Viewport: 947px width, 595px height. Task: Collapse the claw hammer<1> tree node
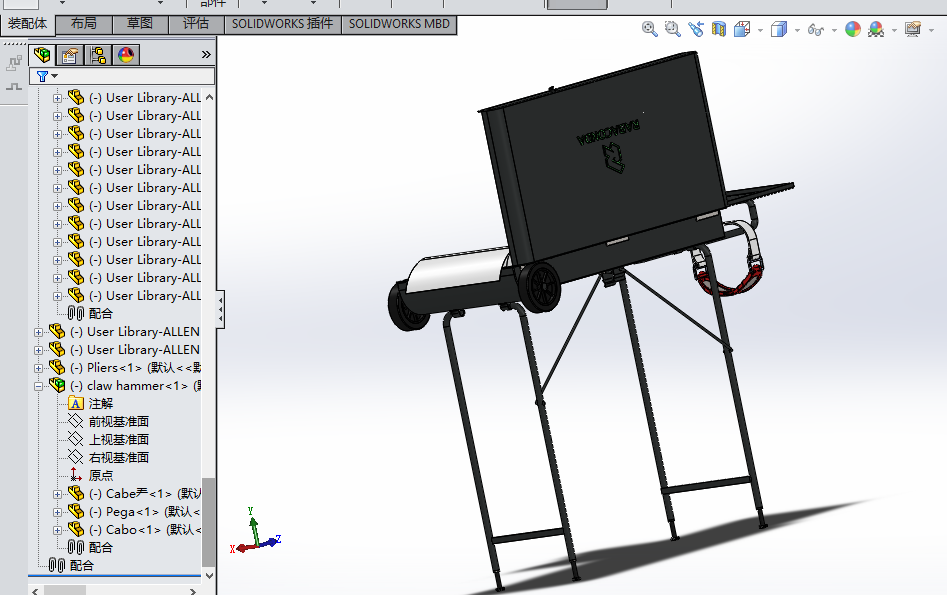pos(39,386)
